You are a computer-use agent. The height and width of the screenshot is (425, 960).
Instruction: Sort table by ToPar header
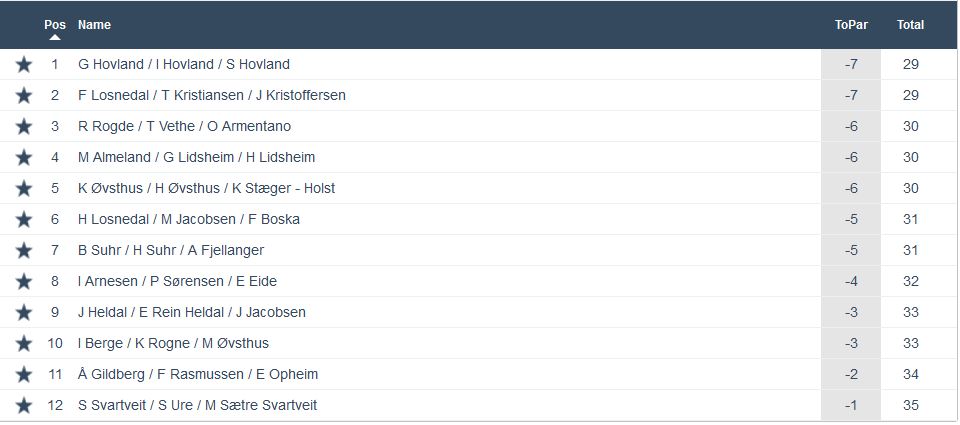[x=850, y=24]
